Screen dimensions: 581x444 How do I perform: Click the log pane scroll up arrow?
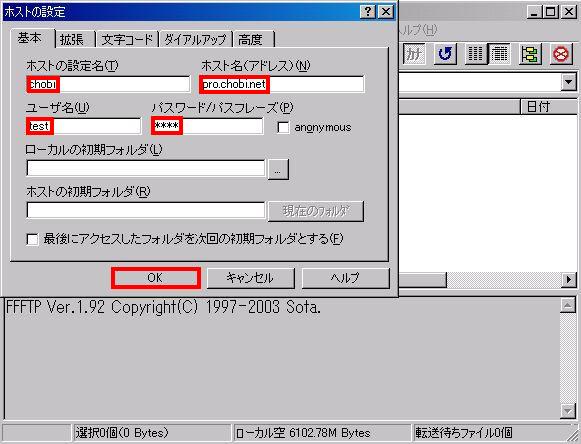568,306
